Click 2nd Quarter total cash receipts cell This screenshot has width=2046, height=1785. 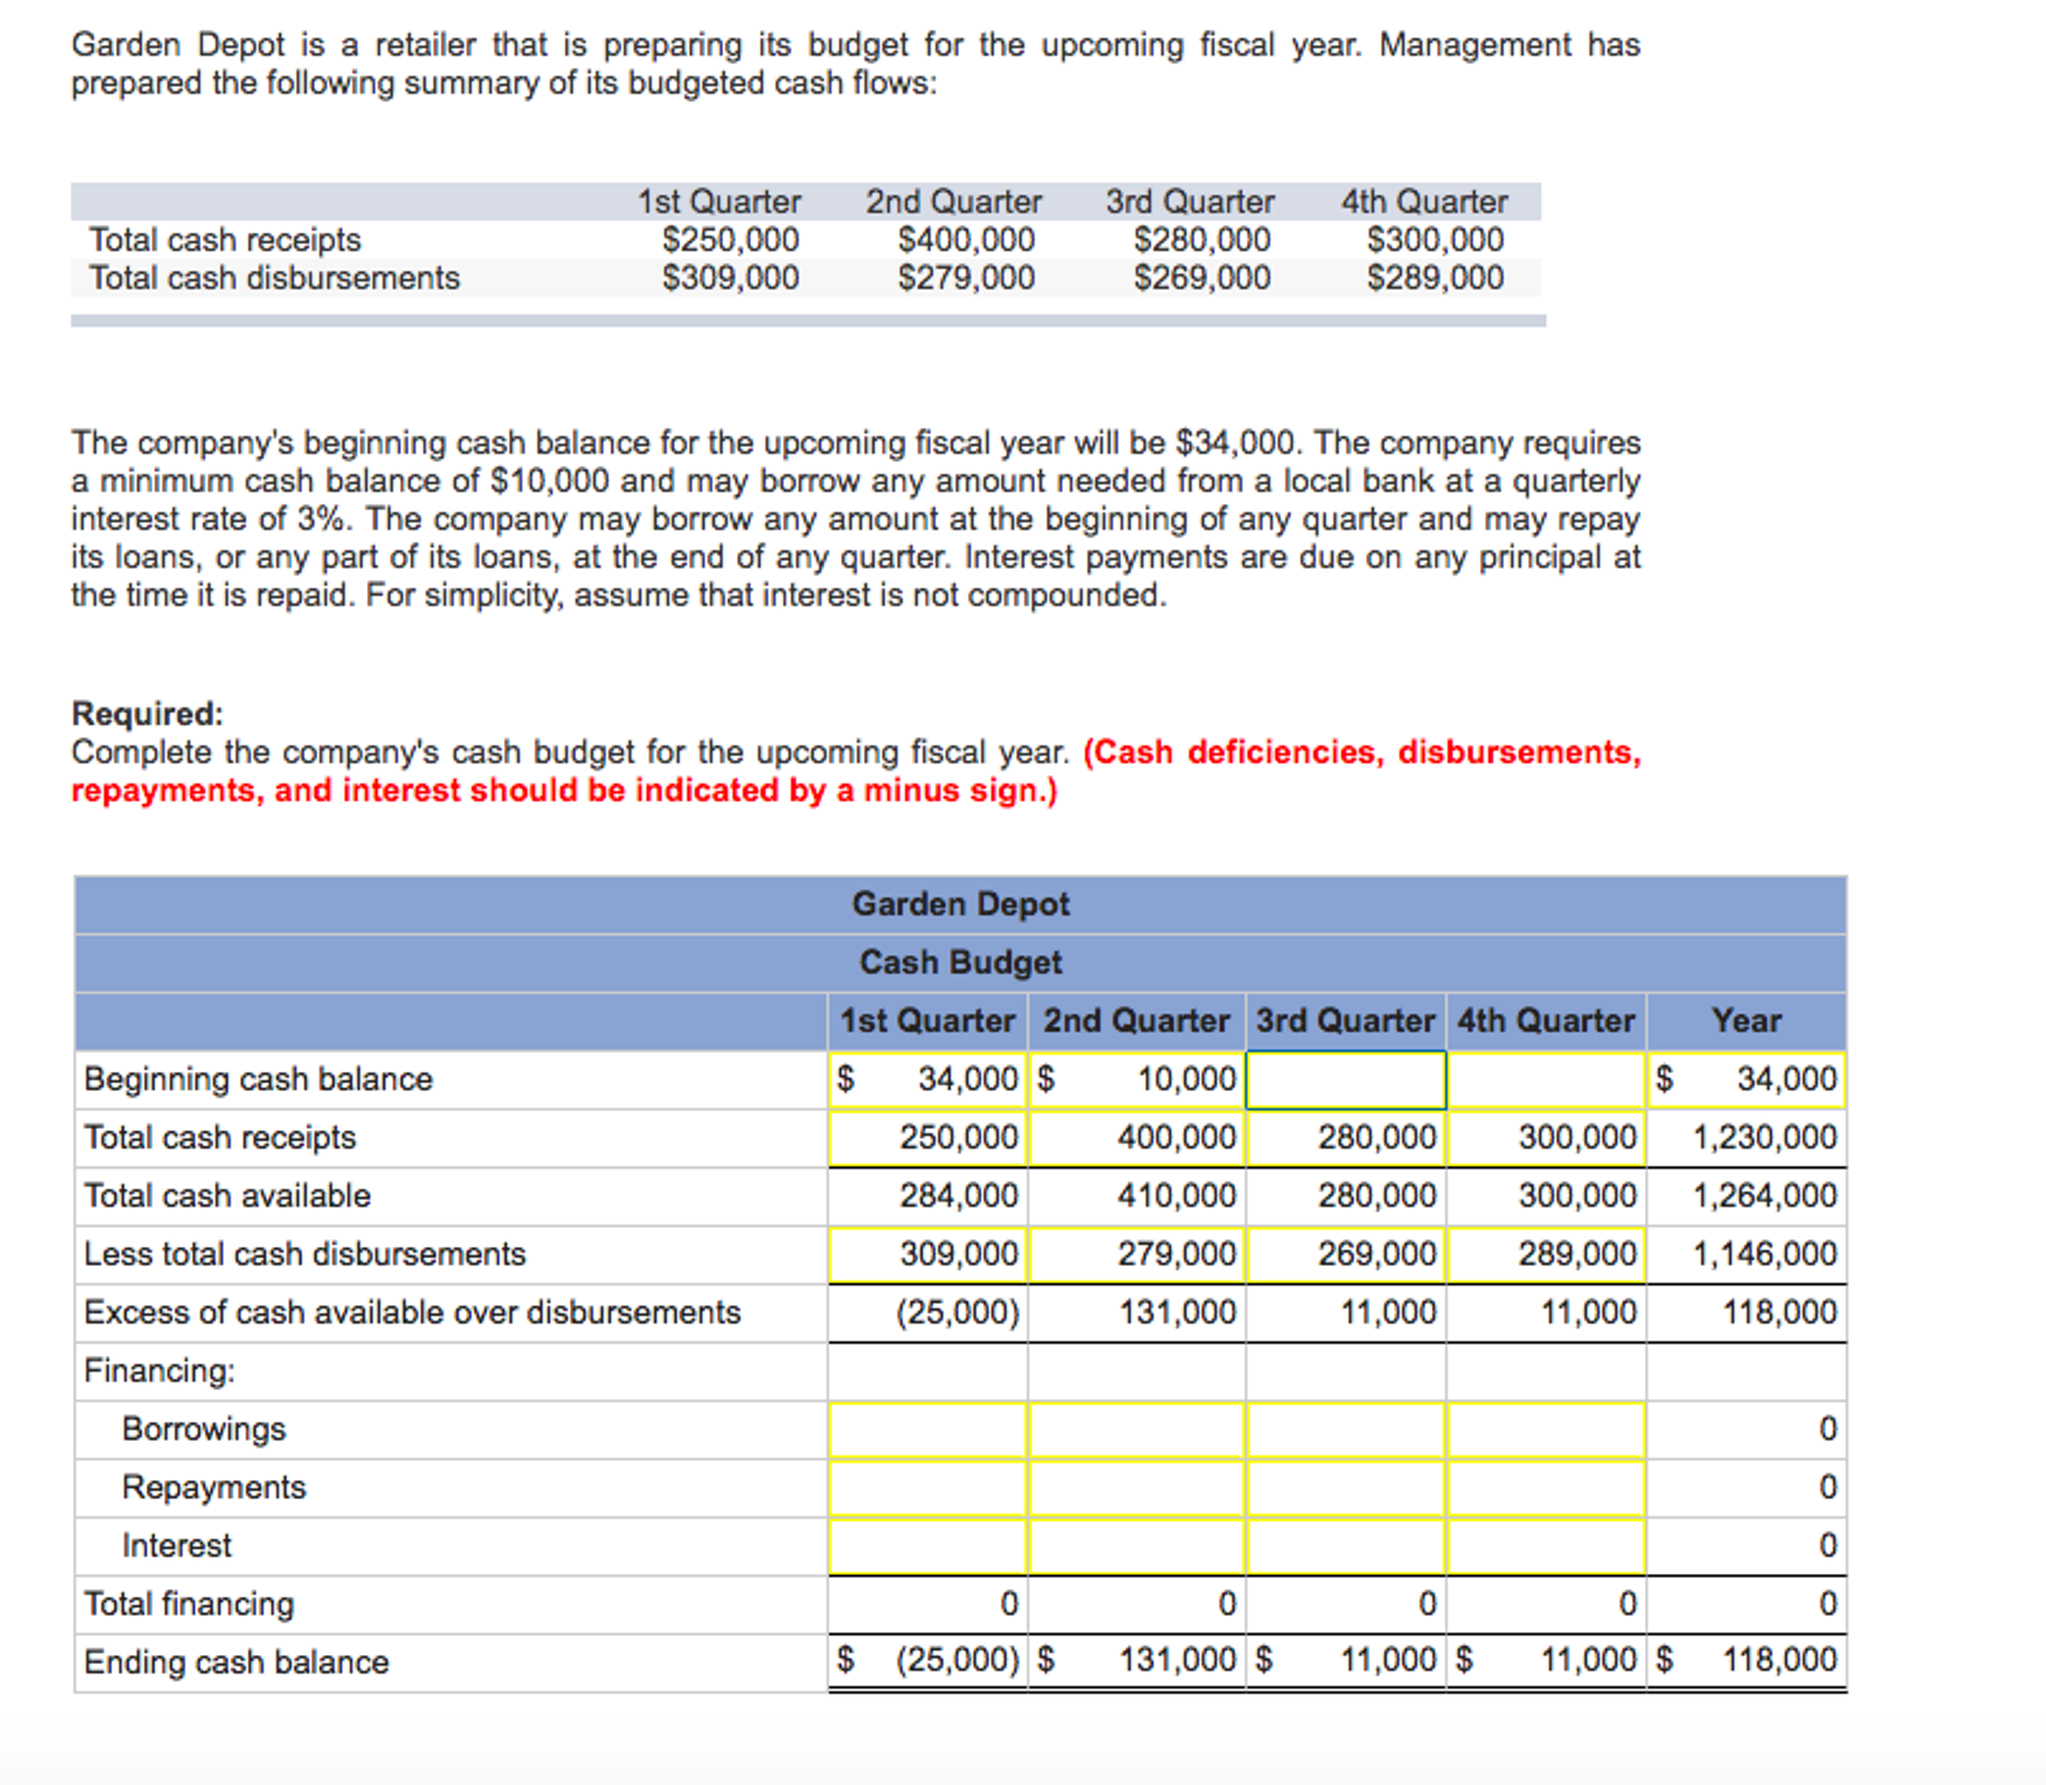tap(1137, 1137)
